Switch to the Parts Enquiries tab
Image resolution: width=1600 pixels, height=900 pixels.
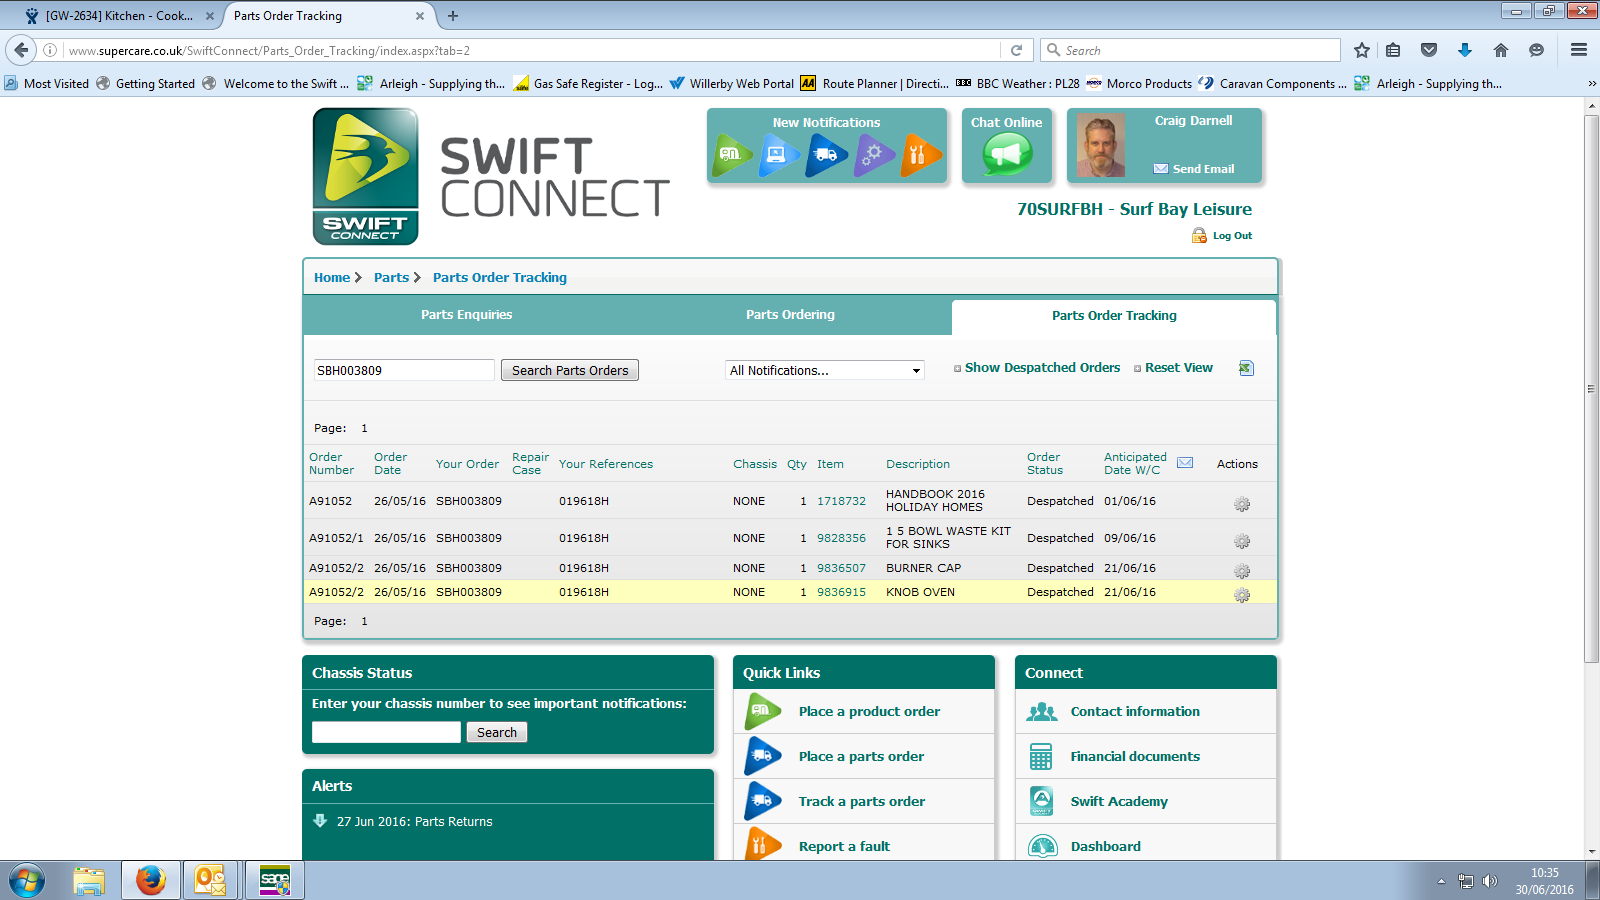[466, 315]
